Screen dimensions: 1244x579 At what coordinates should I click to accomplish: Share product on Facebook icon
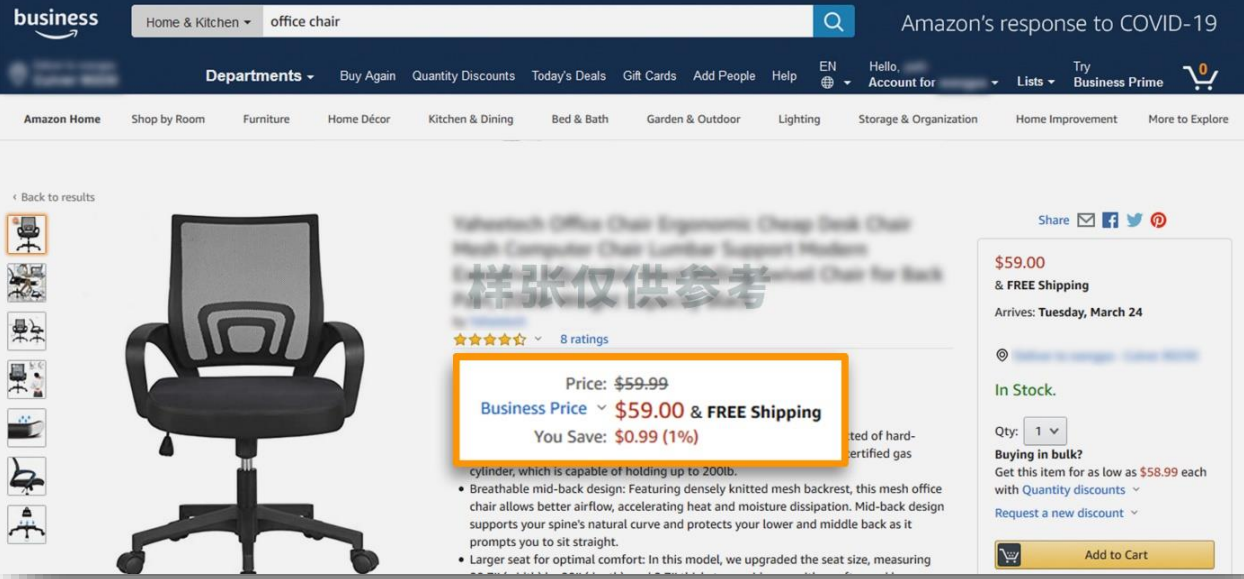pyautogui.click(x=1110, y=220)
